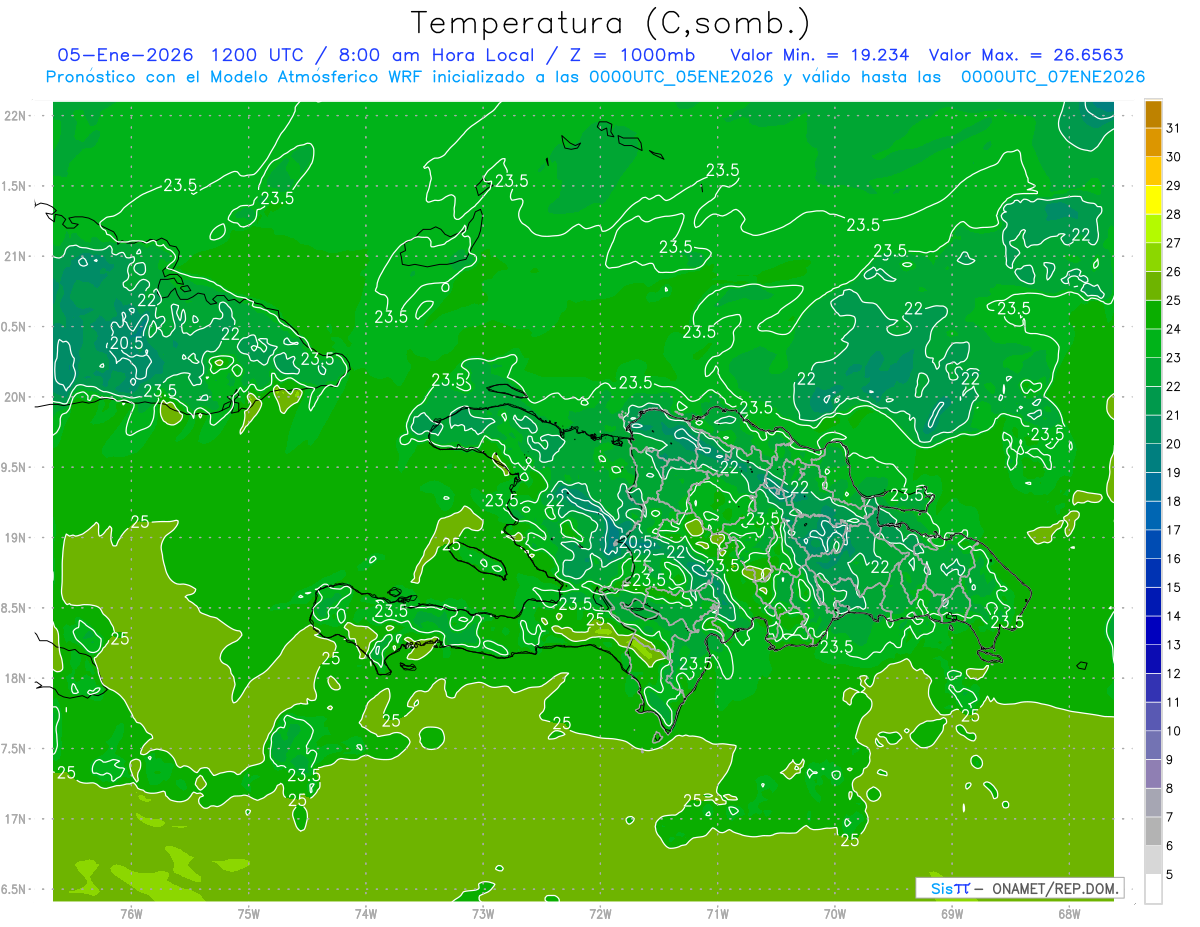Click the "68W" longitude axis label
The image size is (1200, 927).
pos(1069,913)
